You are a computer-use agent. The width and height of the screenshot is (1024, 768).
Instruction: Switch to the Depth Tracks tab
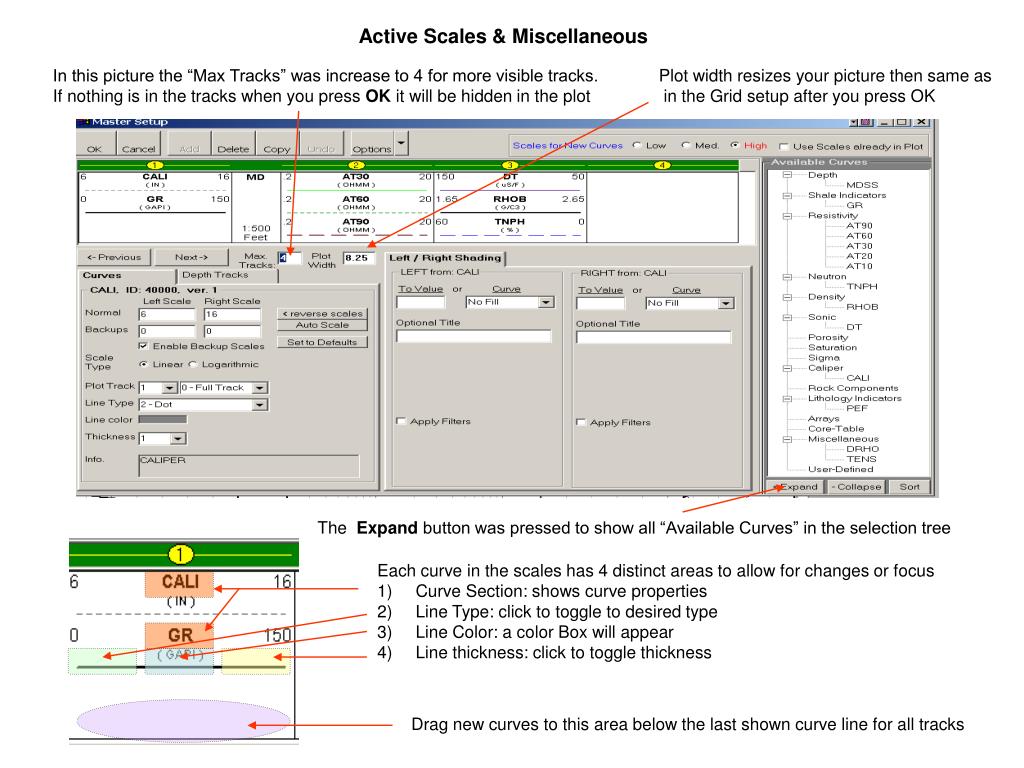coord(215,275)
